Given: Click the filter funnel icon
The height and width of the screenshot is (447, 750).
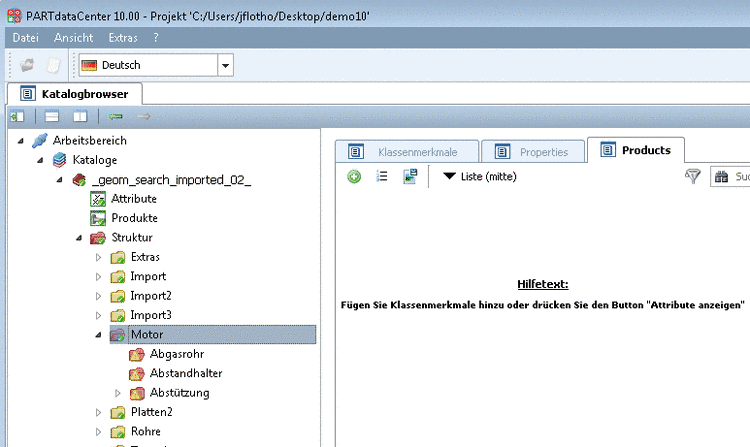Looking at the screenshot, I should pos(693,176).
